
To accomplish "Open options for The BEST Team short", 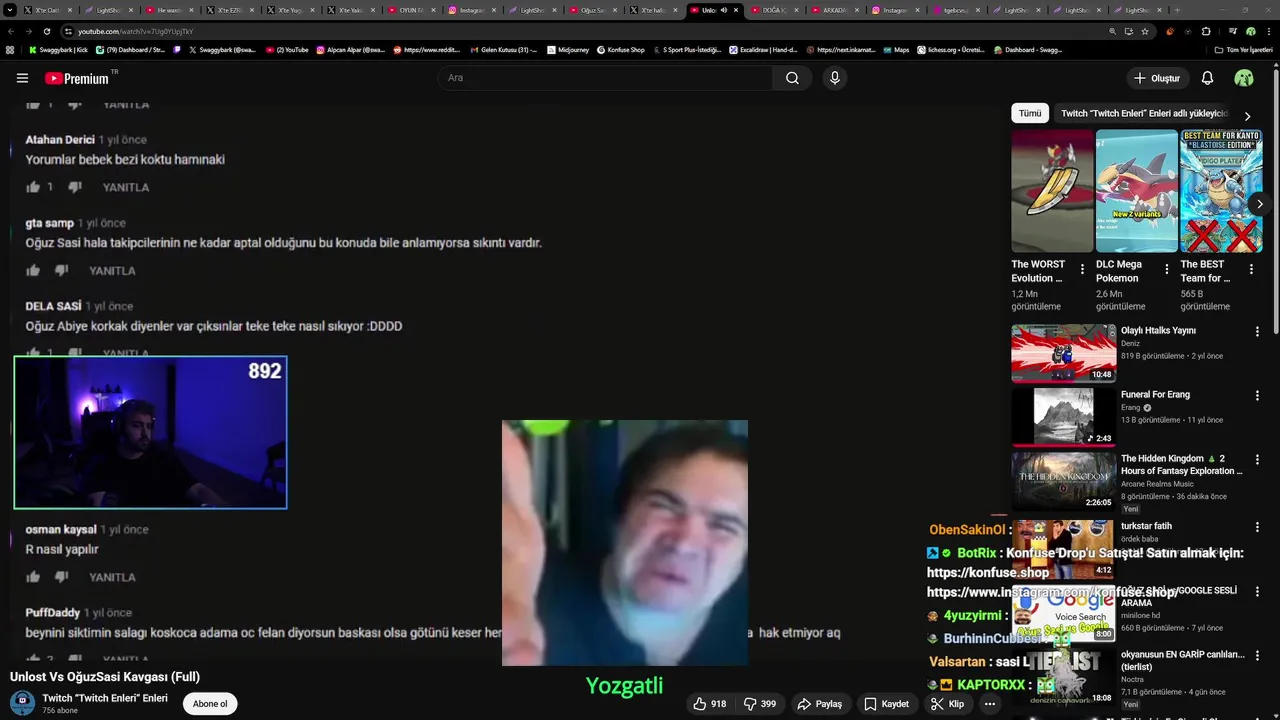I will coord(1250,269).
